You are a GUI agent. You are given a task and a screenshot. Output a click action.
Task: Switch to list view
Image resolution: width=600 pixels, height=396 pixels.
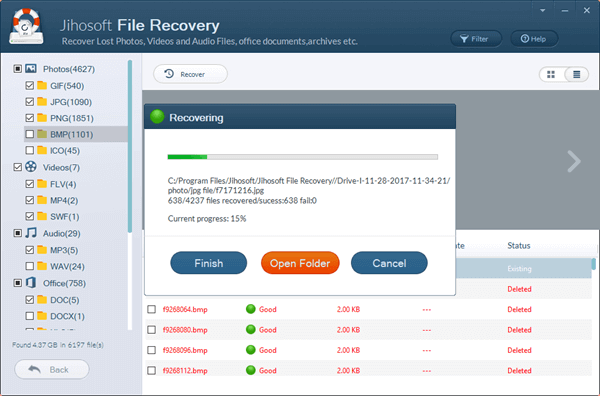click(x=577, y=74)
